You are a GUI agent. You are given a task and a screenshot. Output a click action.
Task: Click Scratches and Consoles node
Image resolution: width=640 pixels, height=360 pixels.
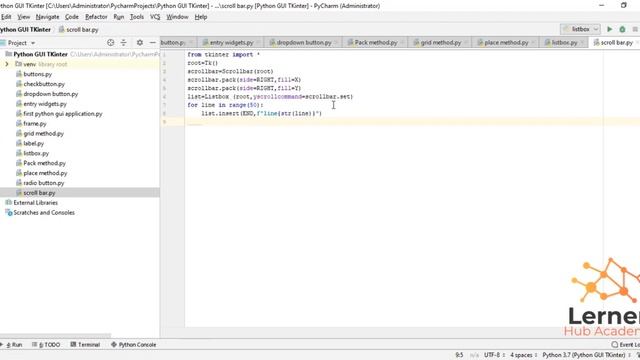[x=44, y=213]
